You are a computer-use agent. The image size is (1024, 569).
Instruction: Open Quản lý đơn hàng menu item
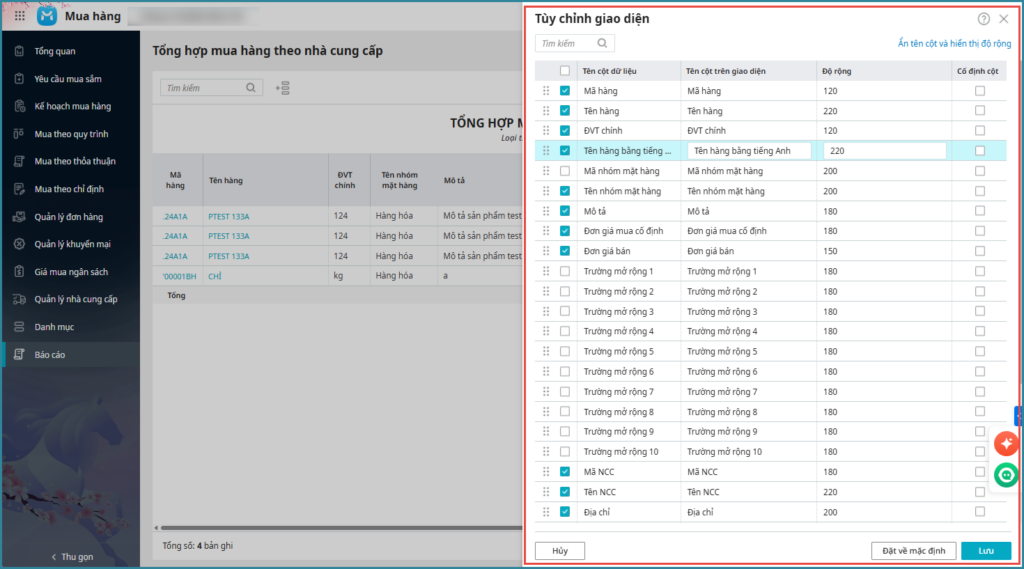coord(69,217)
